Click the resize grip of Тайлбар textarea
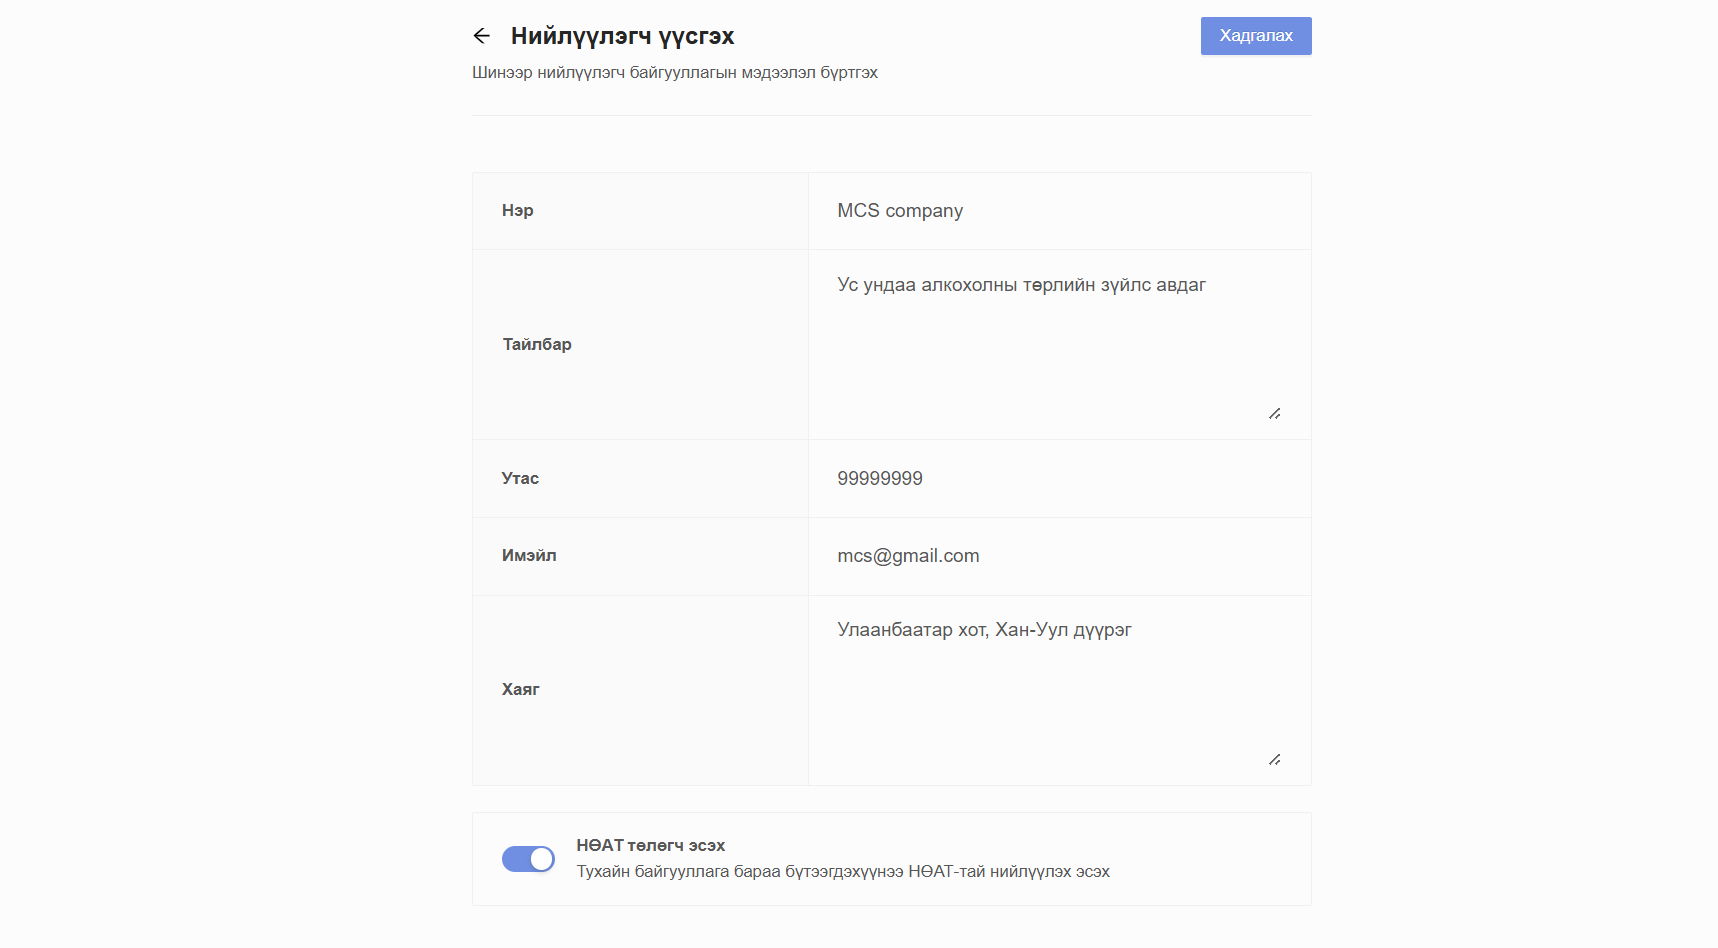Screen dimensions: 1718x948 (x=1275, y=412)
